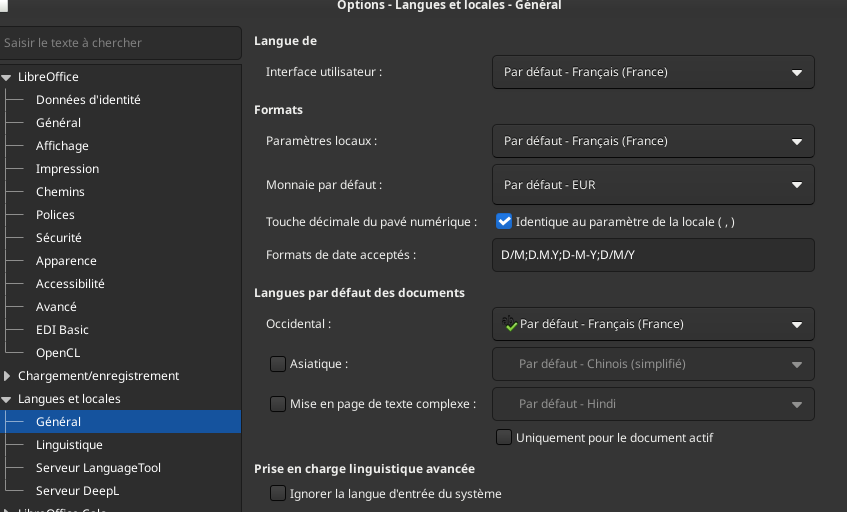Collapse the LibreOffice tree node

pyautogui.click(x=8, y=77)
